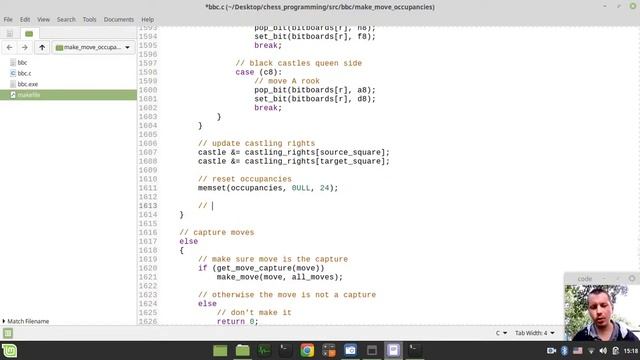Open the US keyboard layout flag indicator
This screenshot has width=640, height=360.
coord(578,351)
